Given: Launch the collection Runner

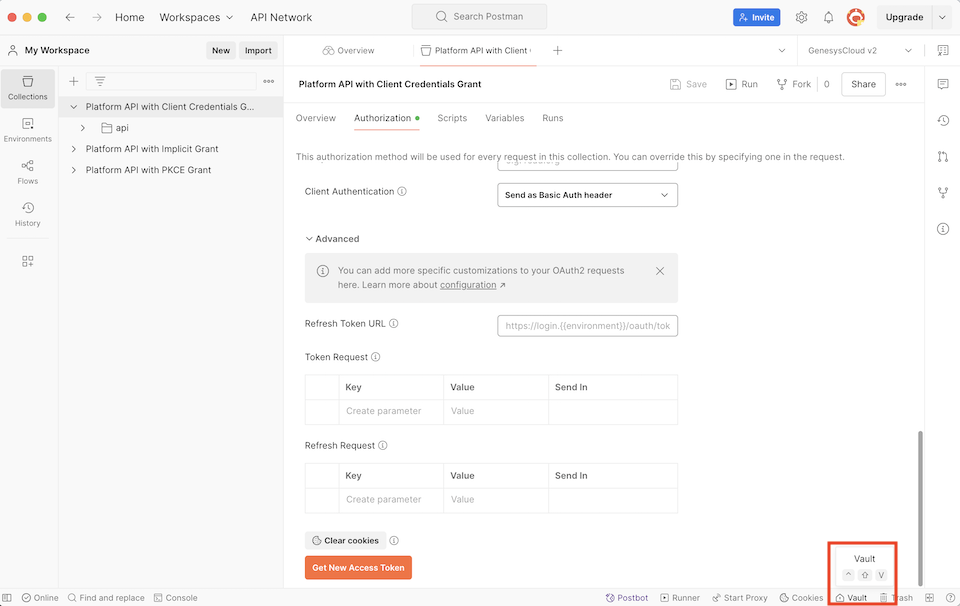Looking at the screenshot, I should (680, 597).
